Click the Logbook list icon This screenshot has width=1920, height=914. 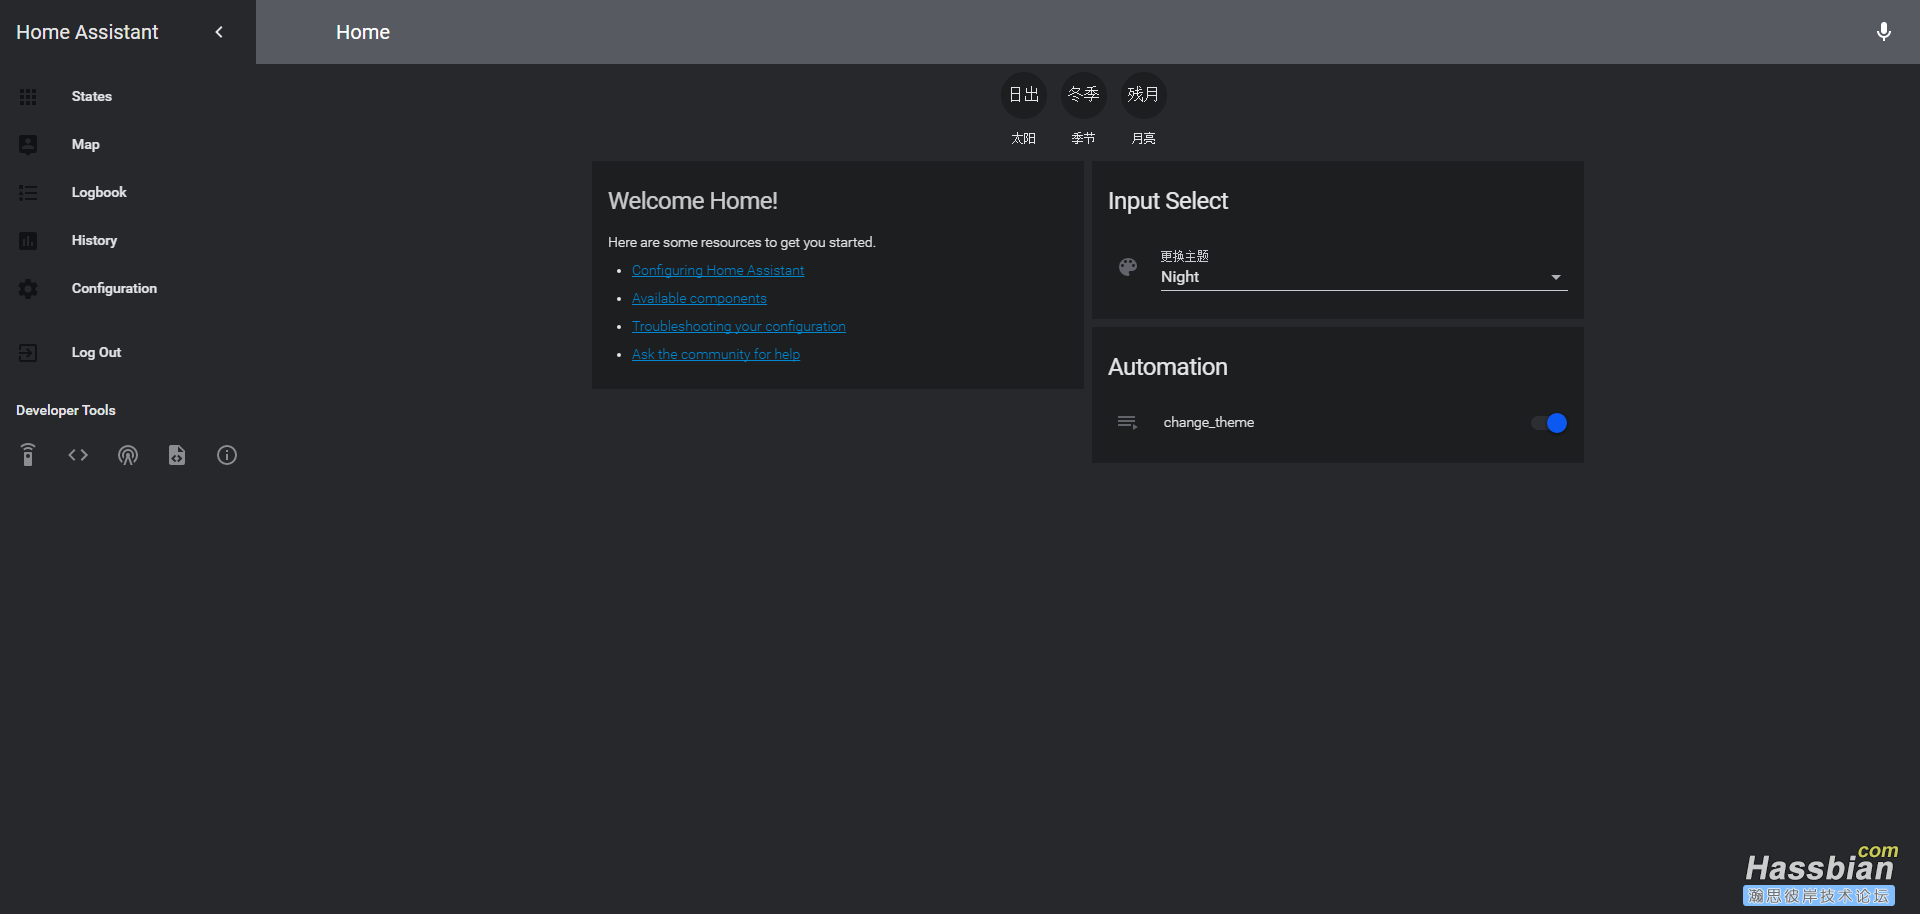(28, 193)
